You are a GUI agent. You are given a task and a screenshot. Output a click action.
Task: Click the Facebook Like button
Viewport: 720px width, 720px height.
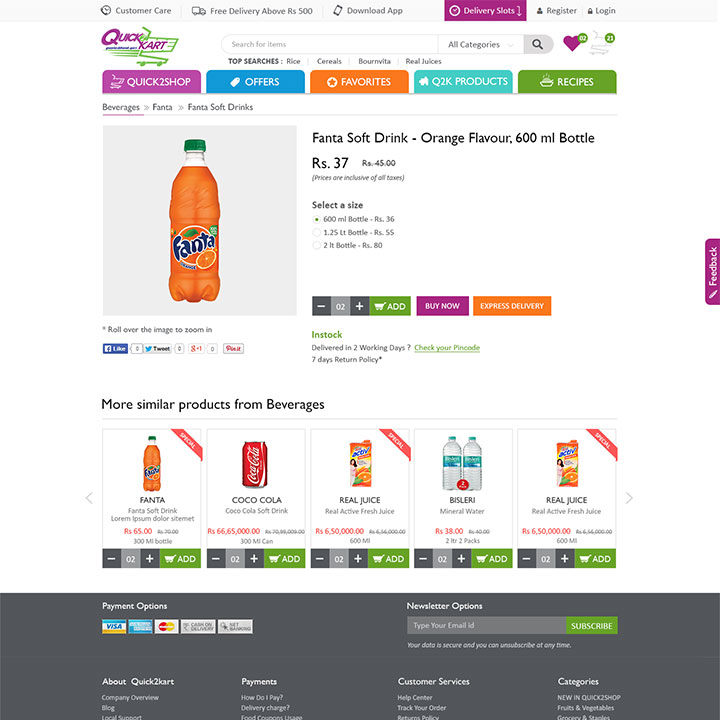(116, 349)
